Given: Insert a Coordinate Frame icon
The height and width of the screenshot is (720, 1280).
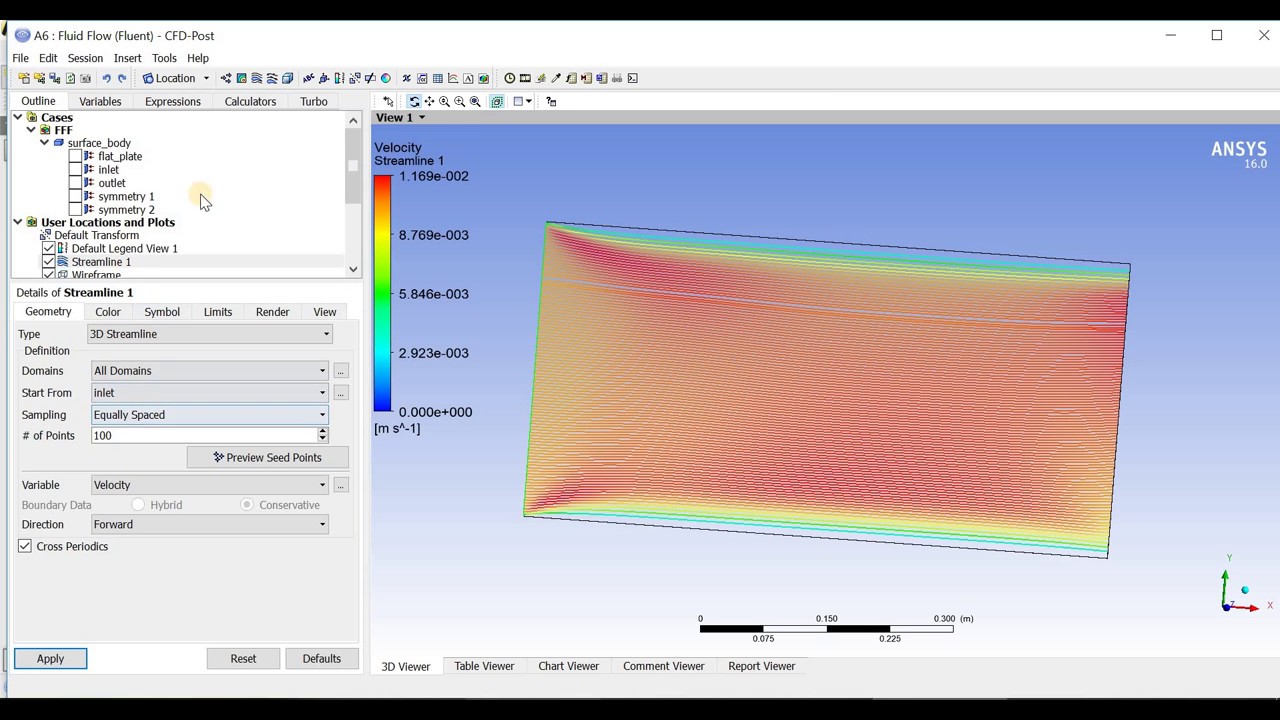Looking at the screenshot, I should click(324, 78).
